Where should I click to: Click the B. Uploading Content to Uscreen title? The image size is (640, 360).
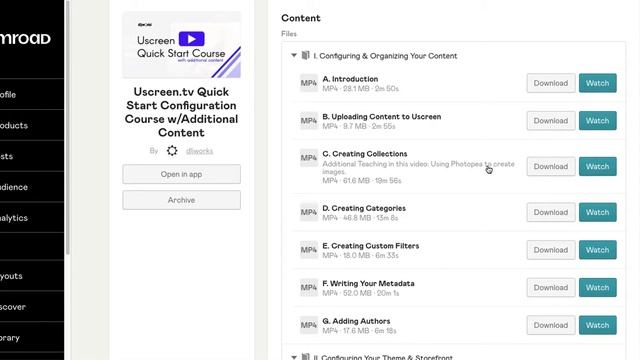(x=382, y=117)
